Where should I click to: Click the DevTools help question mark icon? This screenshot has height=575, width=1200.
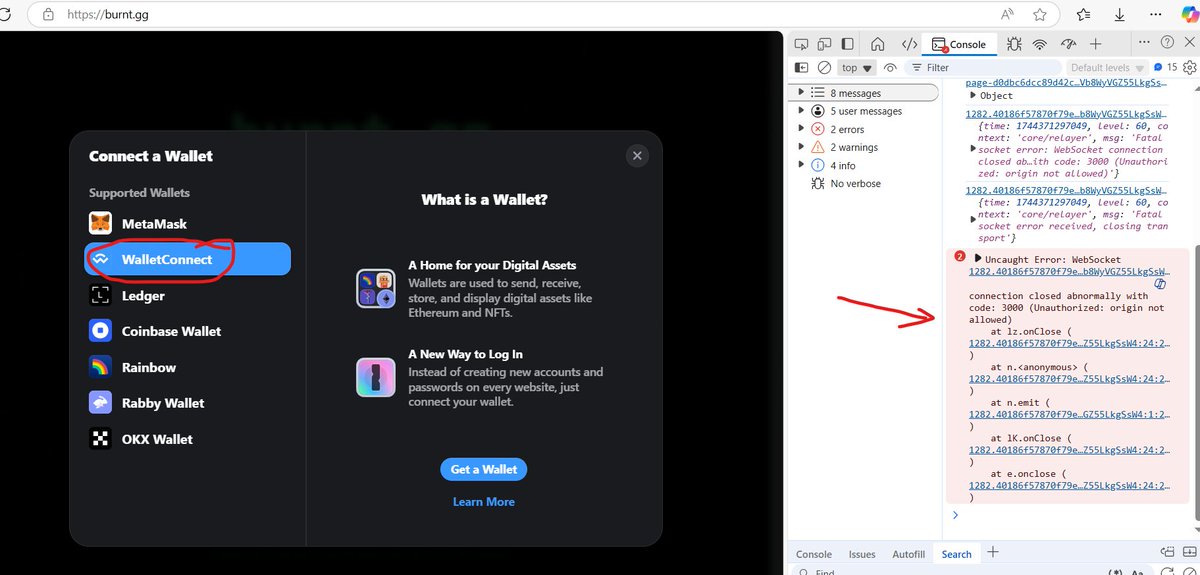pos(1167,43)
